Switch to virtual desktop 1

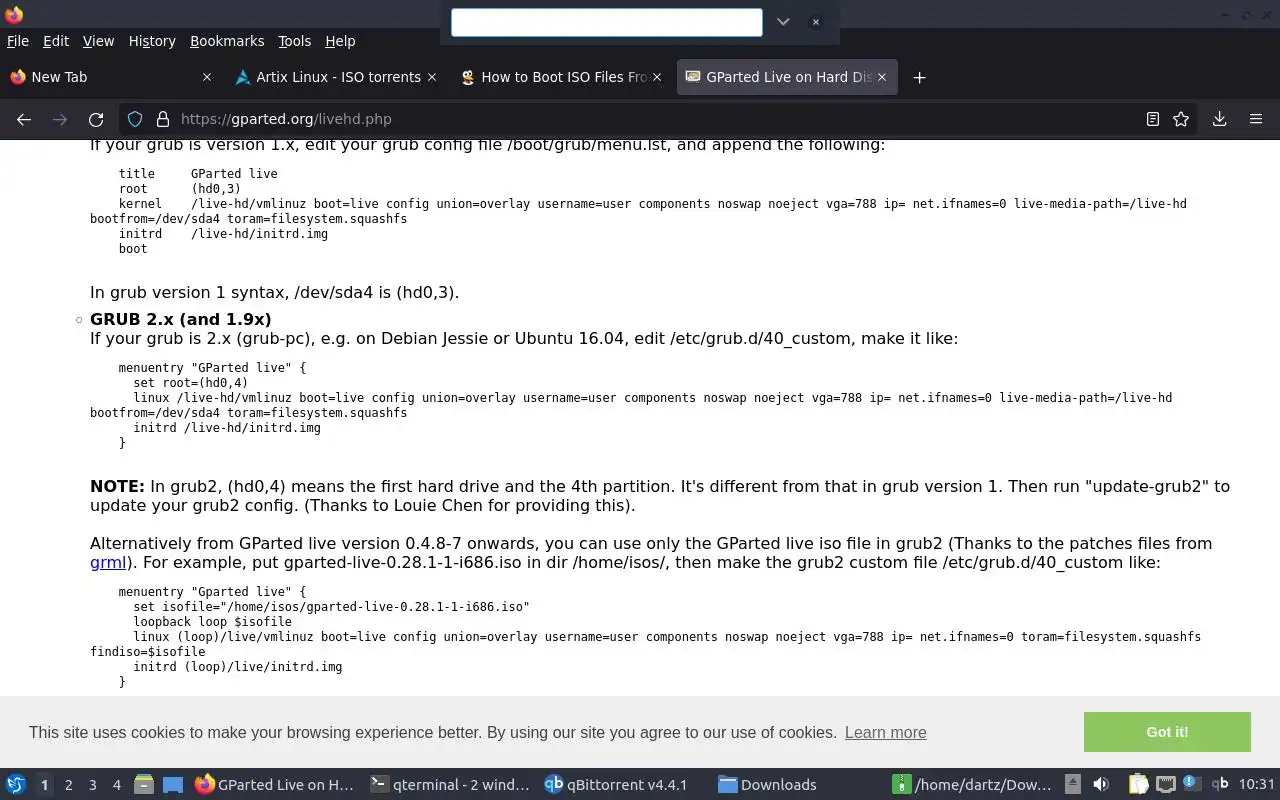[x=44, y=785]
